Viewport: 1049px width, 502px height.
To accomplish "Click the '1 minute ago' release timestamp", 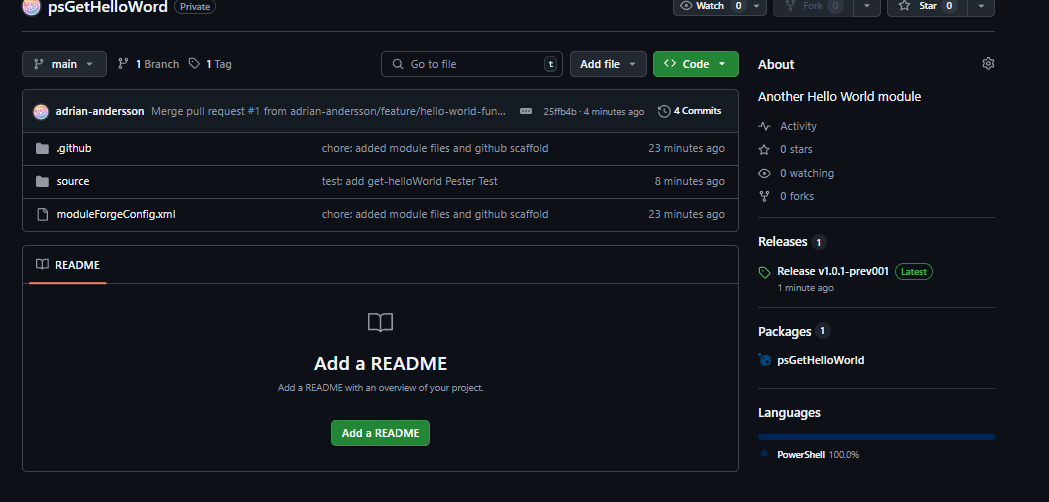I will [x=805, y=288].
